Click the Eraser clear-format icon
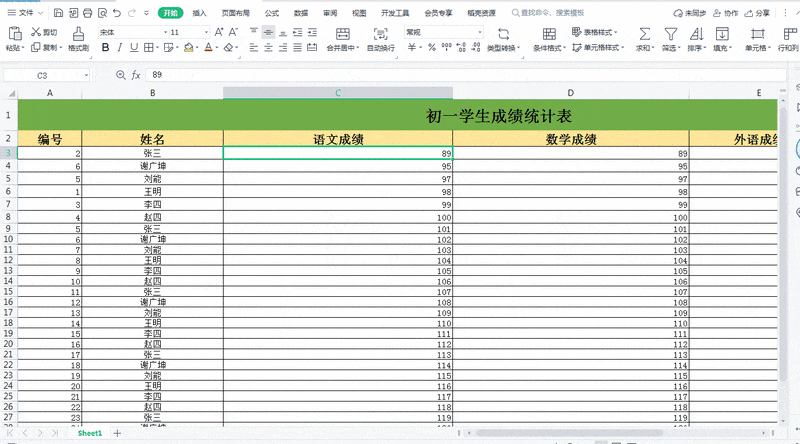The width and height of the screenshot is (800, 444). 229,47
